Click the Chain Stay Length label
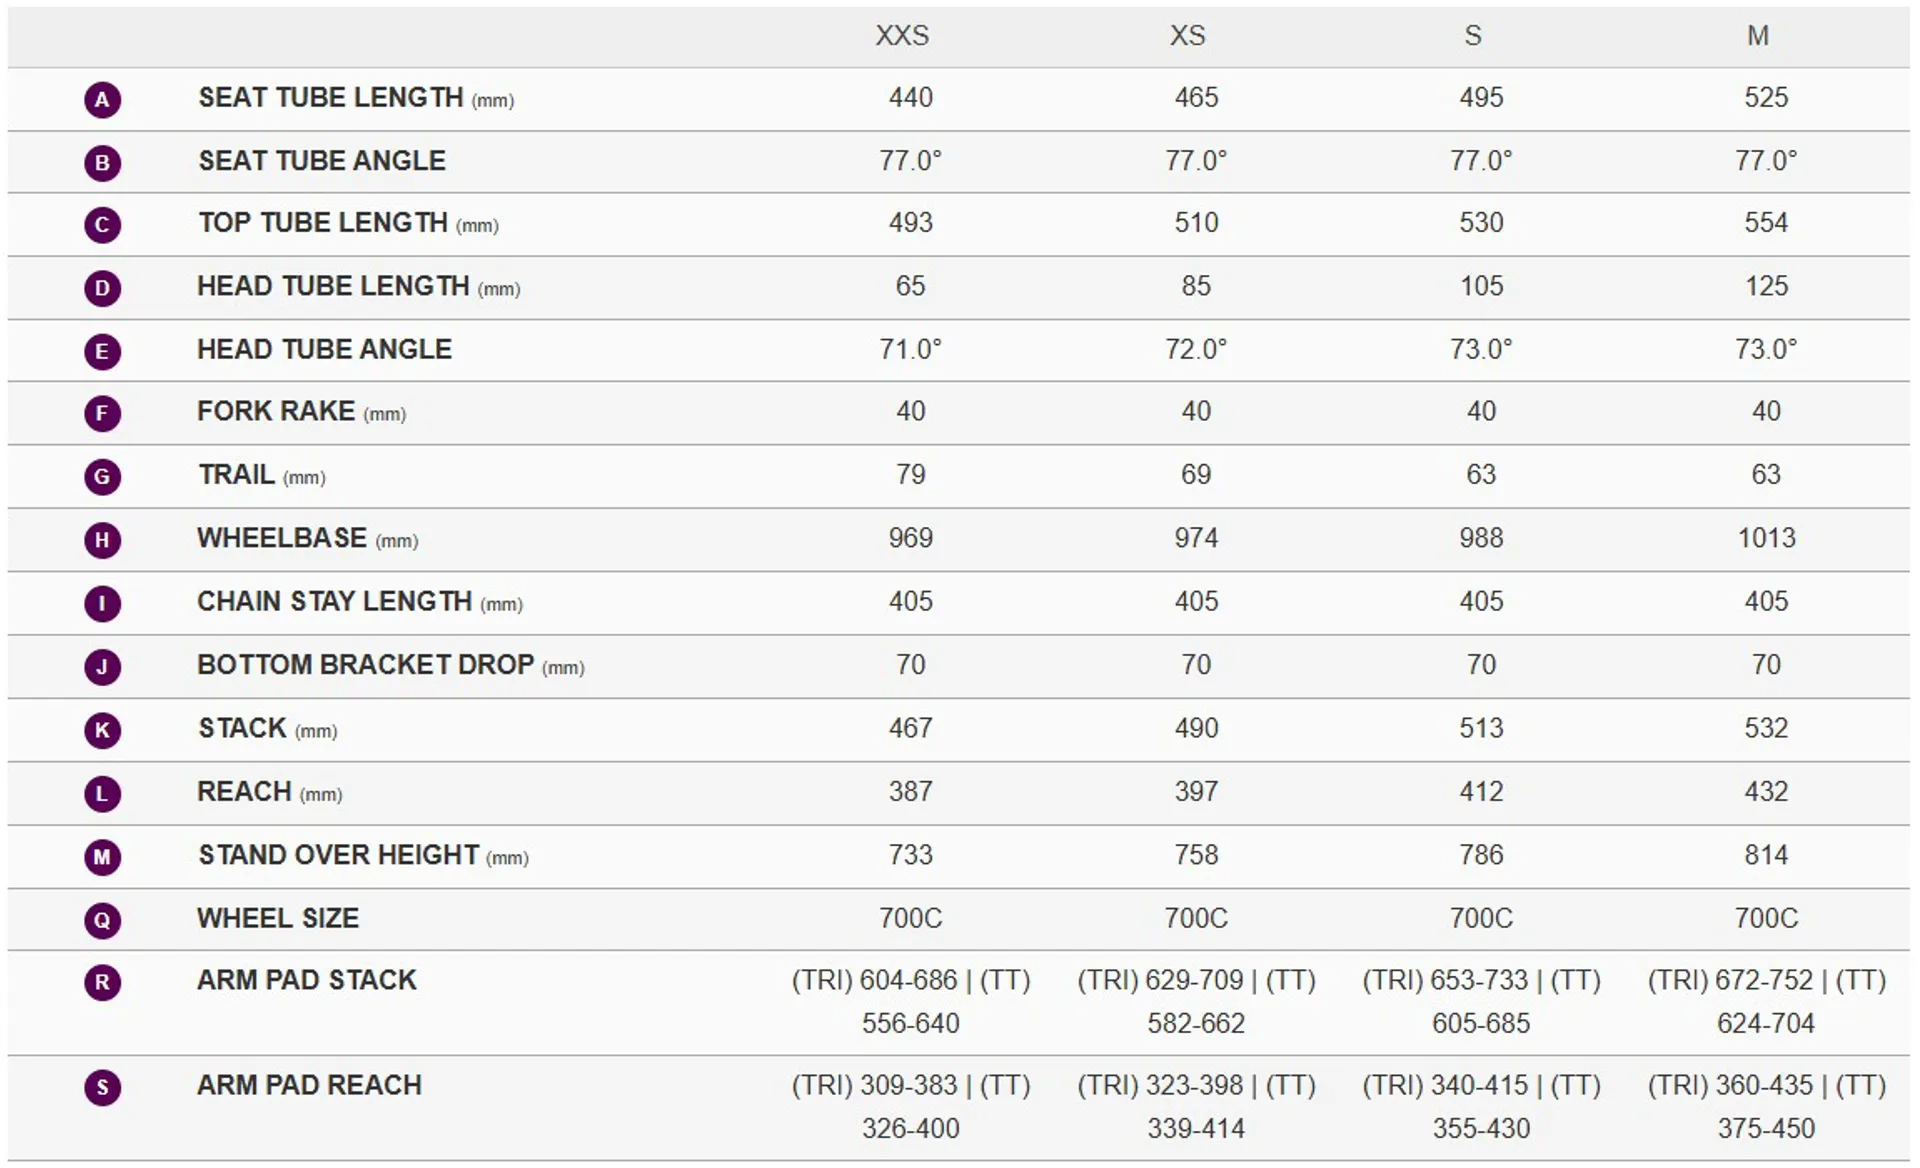1920x1168 pixels. pyautogui.click(x=360, y=602)
